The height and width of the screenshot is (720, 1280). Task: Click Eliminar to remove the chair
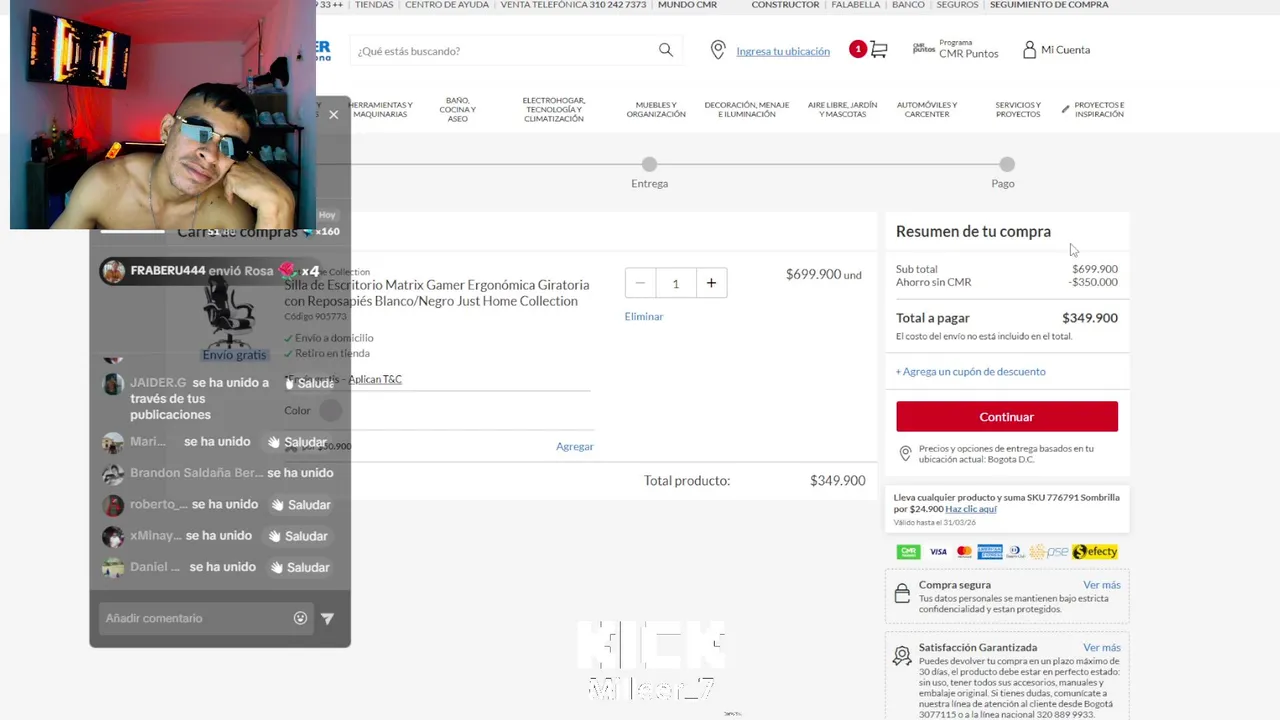(x=644, y=316)
